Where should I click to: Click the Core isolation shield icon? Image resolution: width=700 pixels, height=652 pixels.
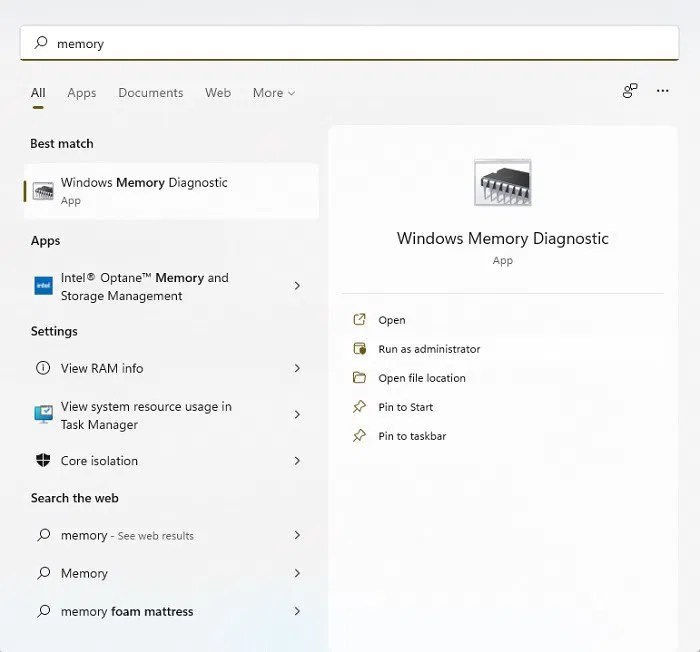pos(43,460)
